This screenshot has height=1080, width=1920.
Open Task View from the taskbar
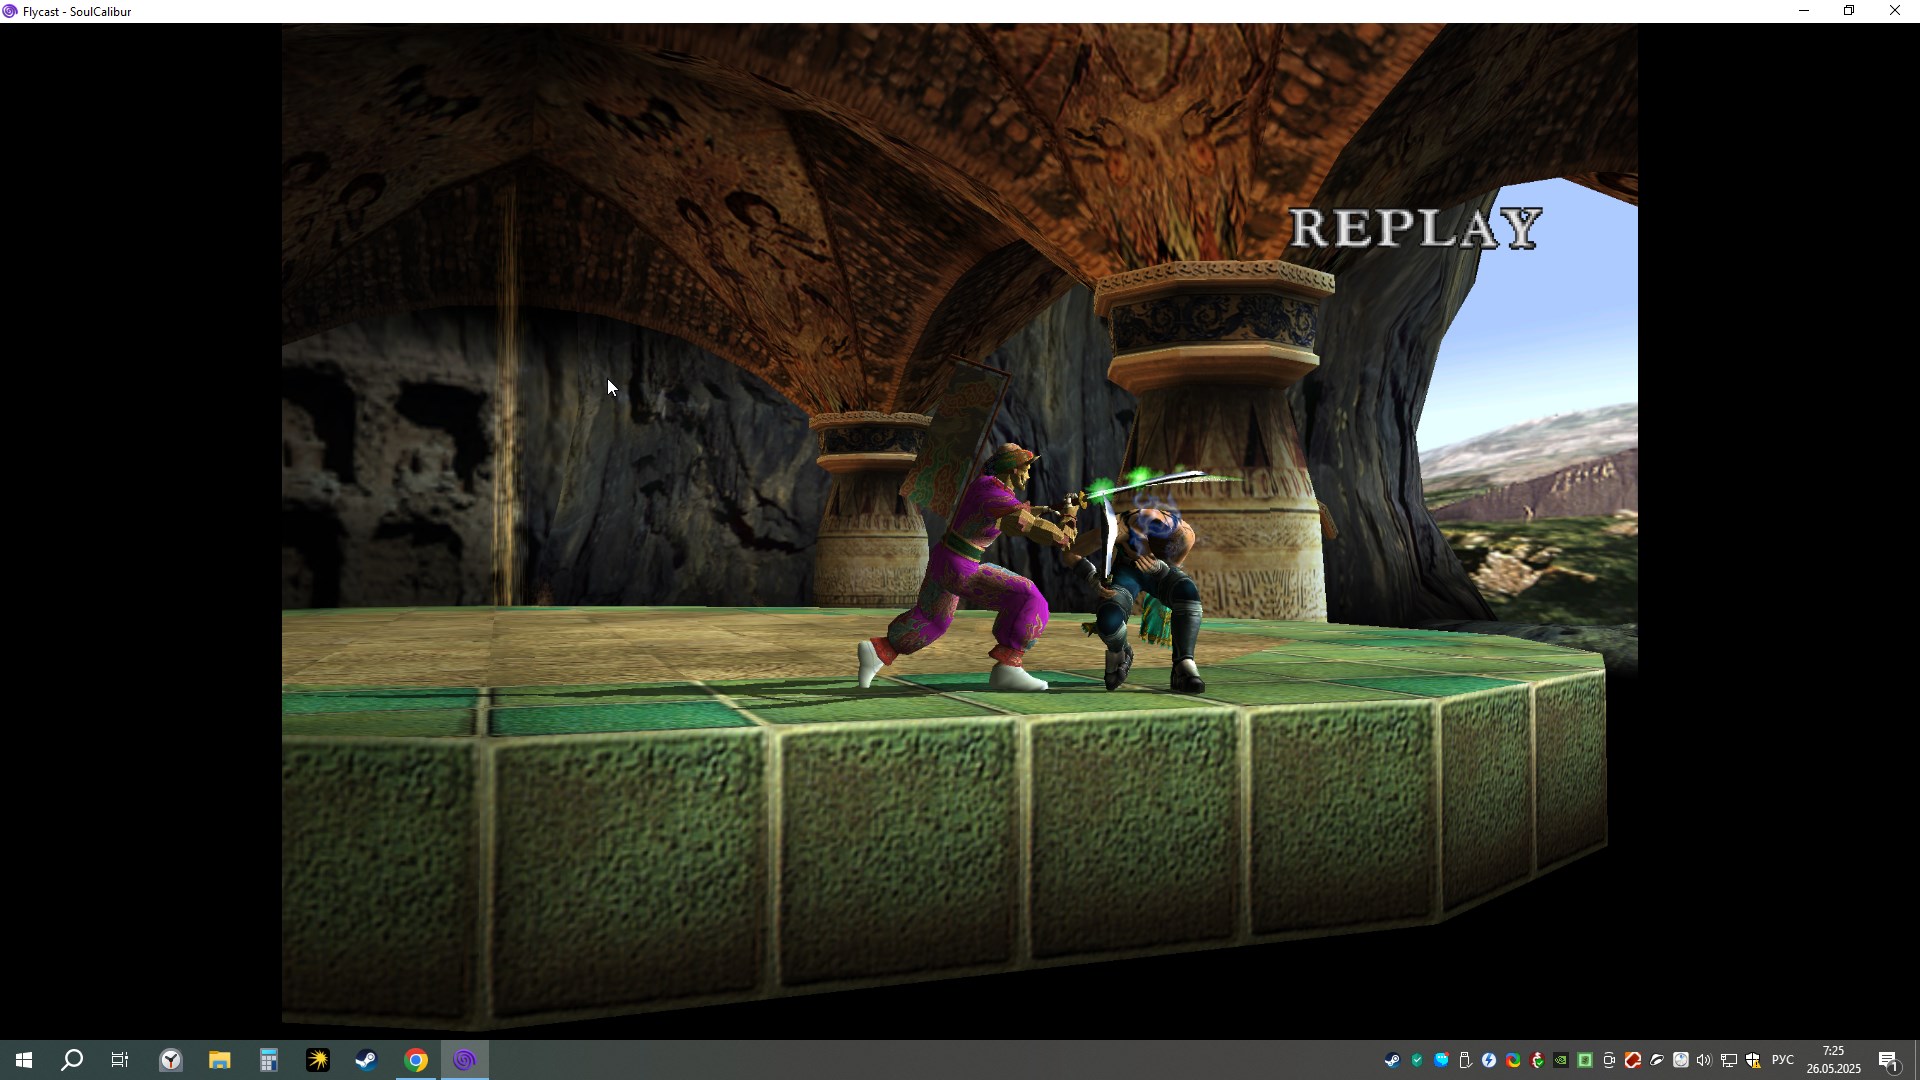tap(120, 1060)
